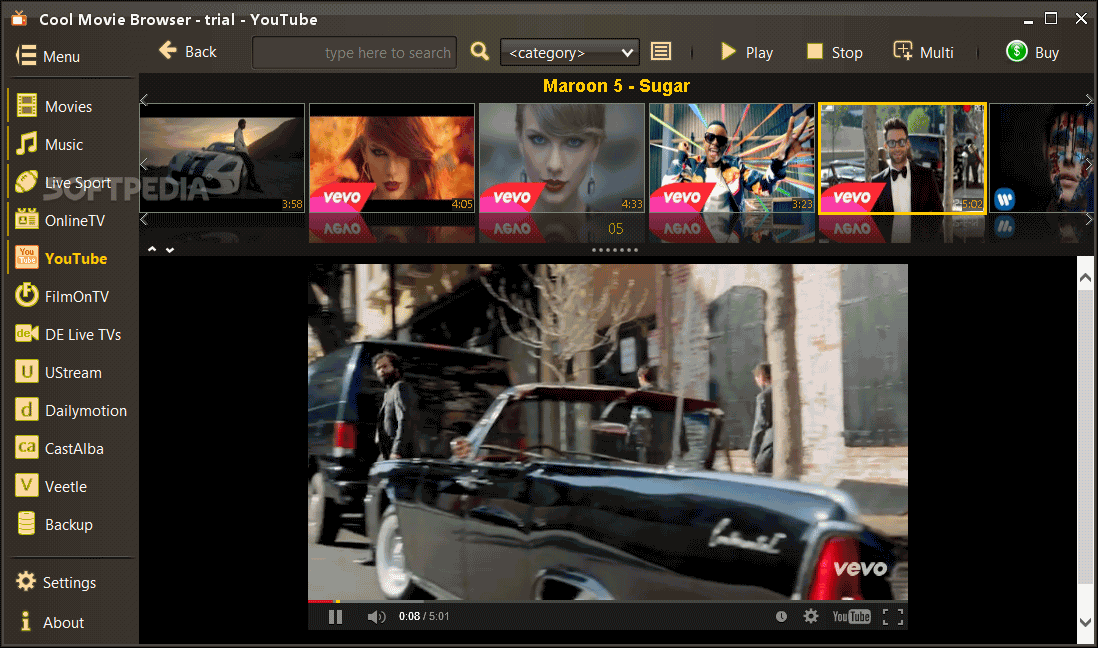
Task: Click the scrollbar up arrow
Action: click(x=1085, y=277)
